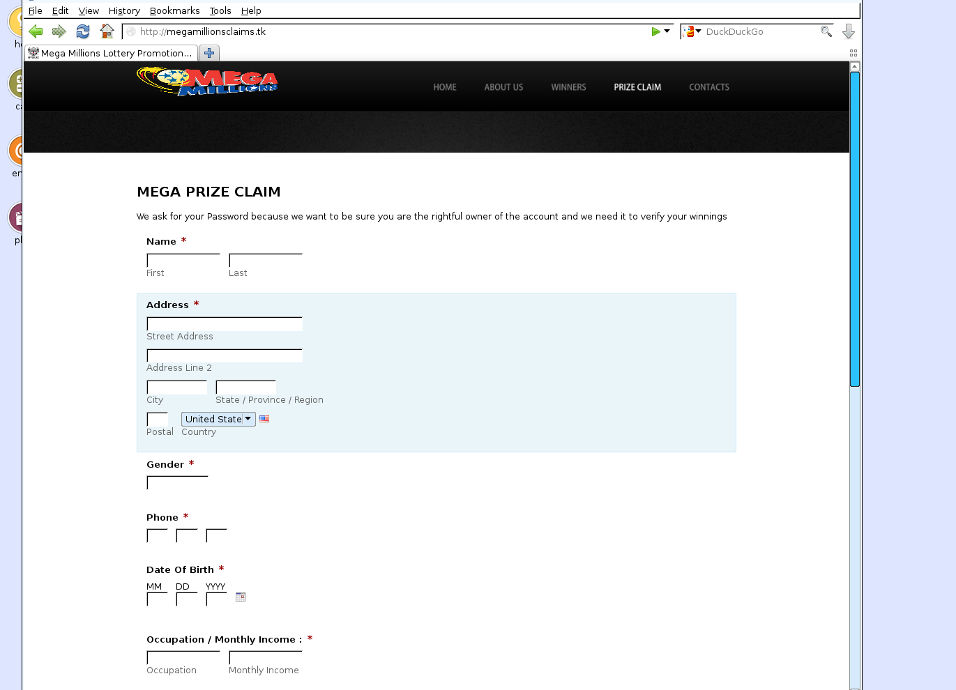Click the second Phone number box

[x=187, y=536]
